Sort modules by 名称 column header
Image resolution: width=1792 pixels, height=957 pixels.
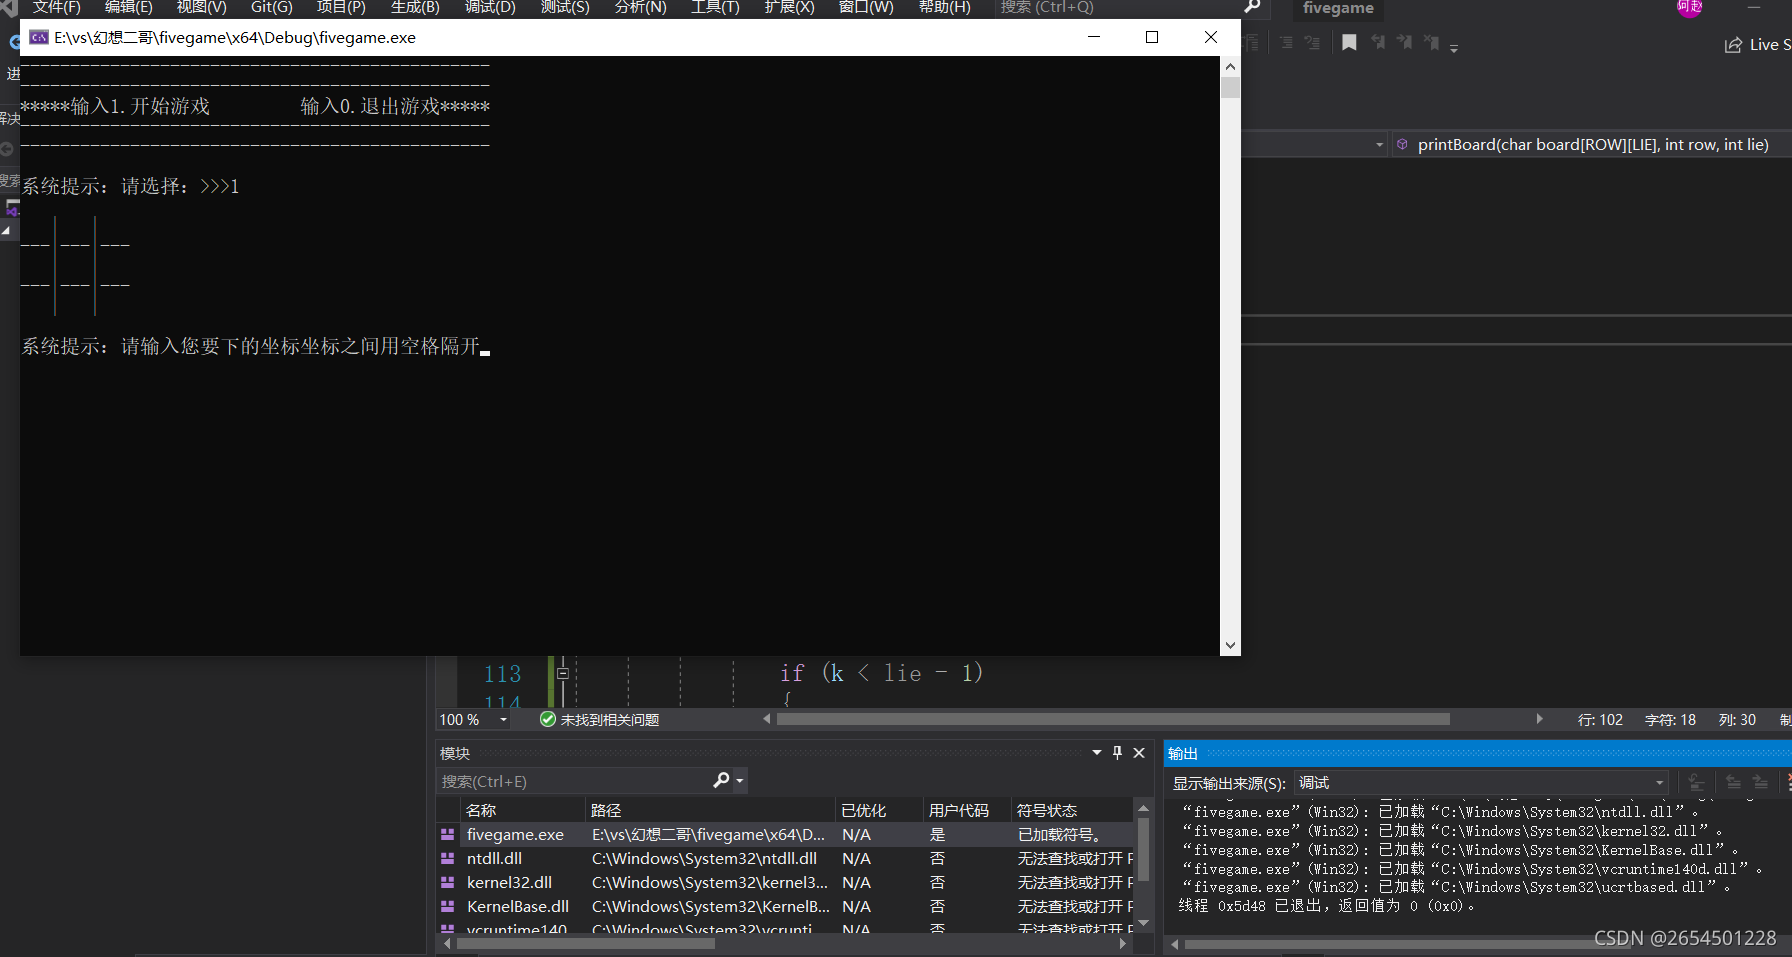point(522,810)
